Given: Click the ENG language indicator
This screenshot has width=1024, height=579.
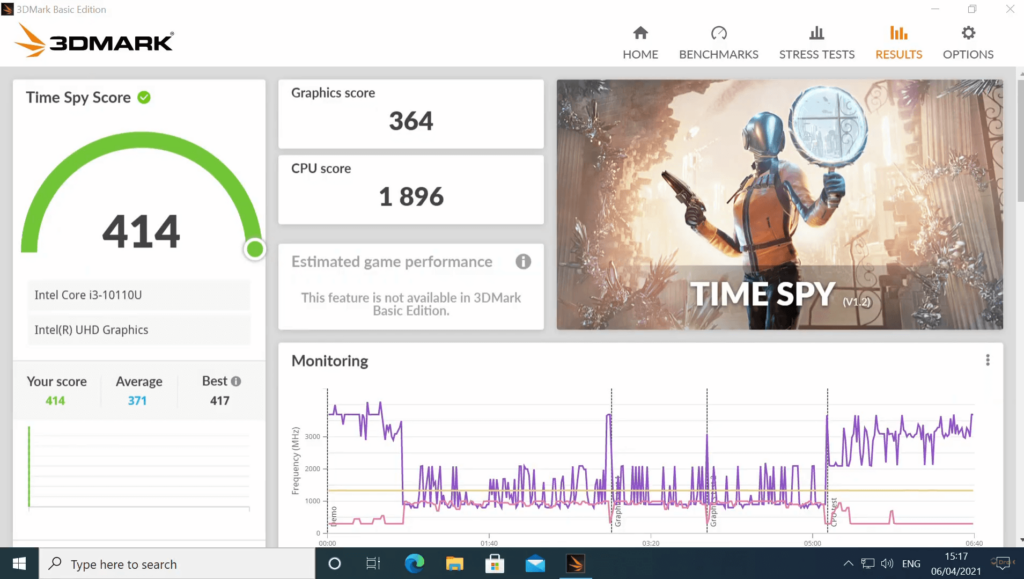Looking at the screenshot, I should click(x=911, y=563).
